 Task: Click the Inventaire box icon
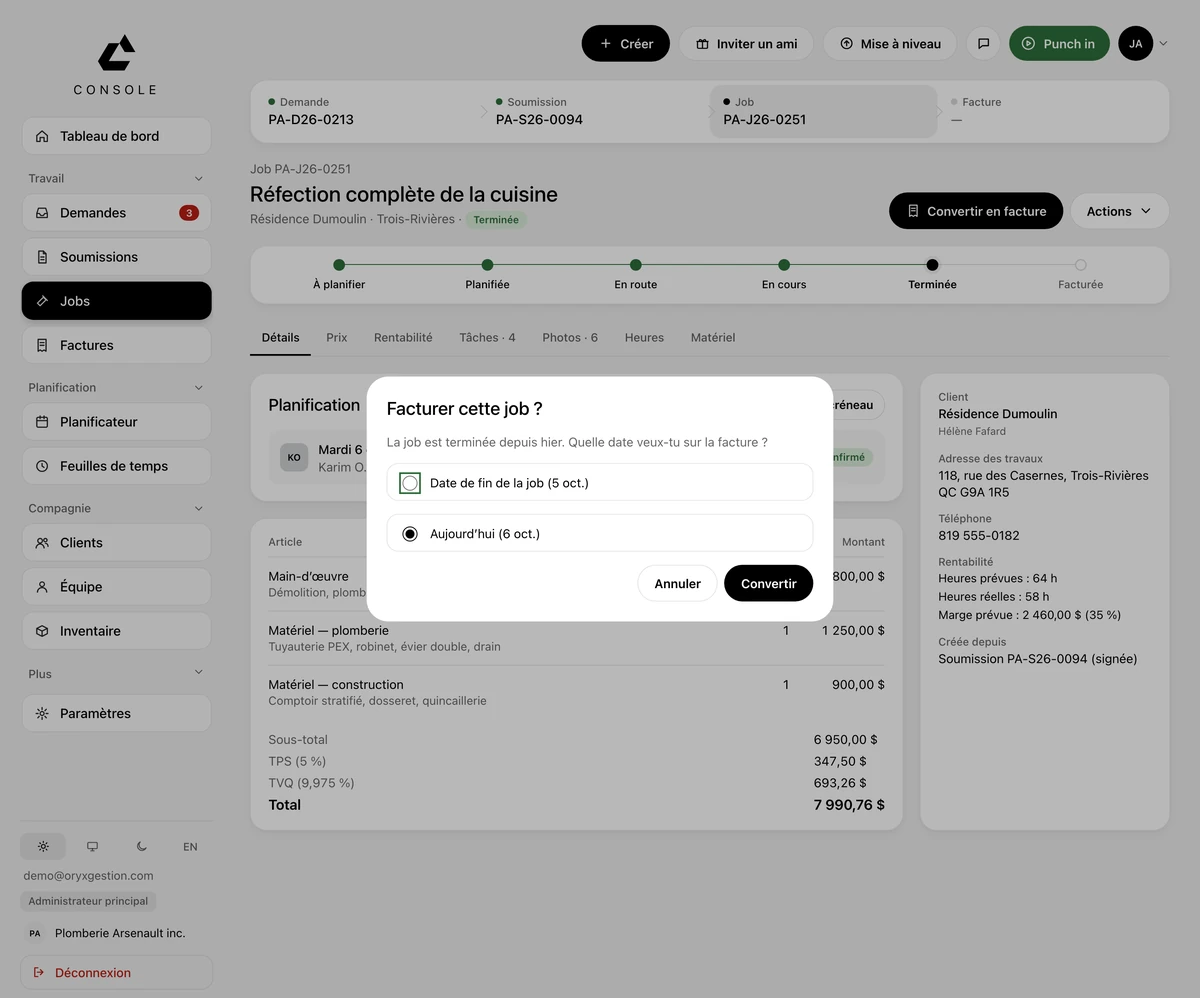point(42,631)
